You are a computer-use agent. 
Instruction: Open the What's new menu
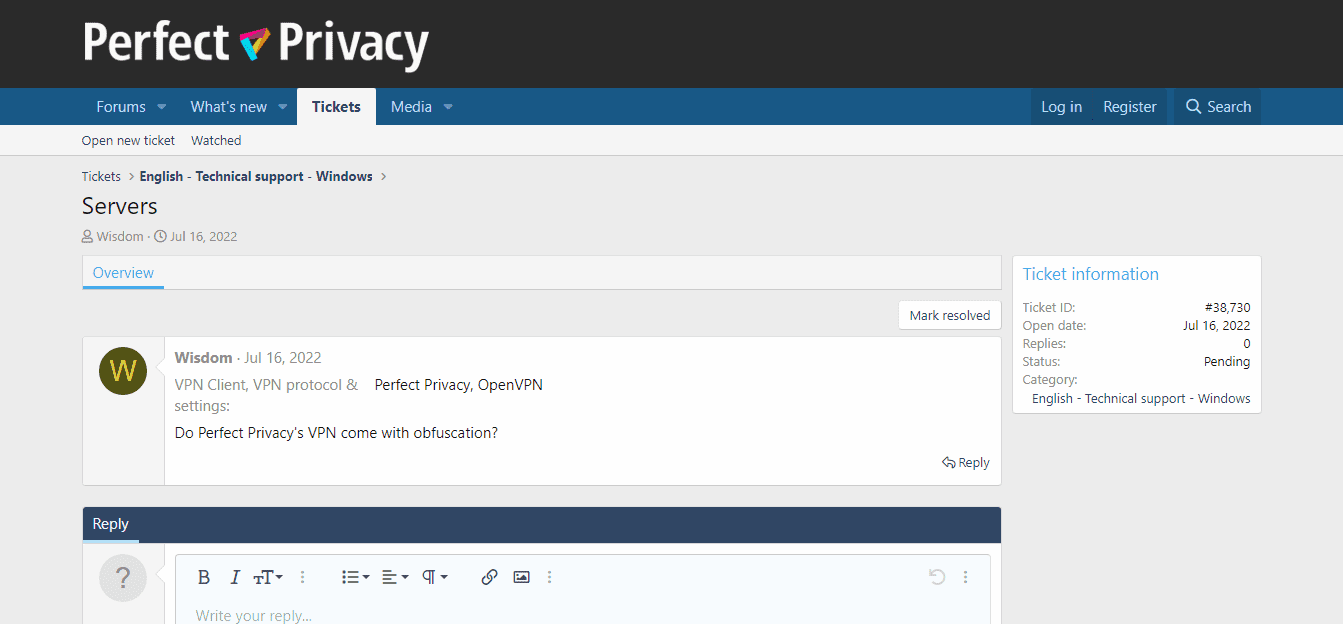[228, 106]
